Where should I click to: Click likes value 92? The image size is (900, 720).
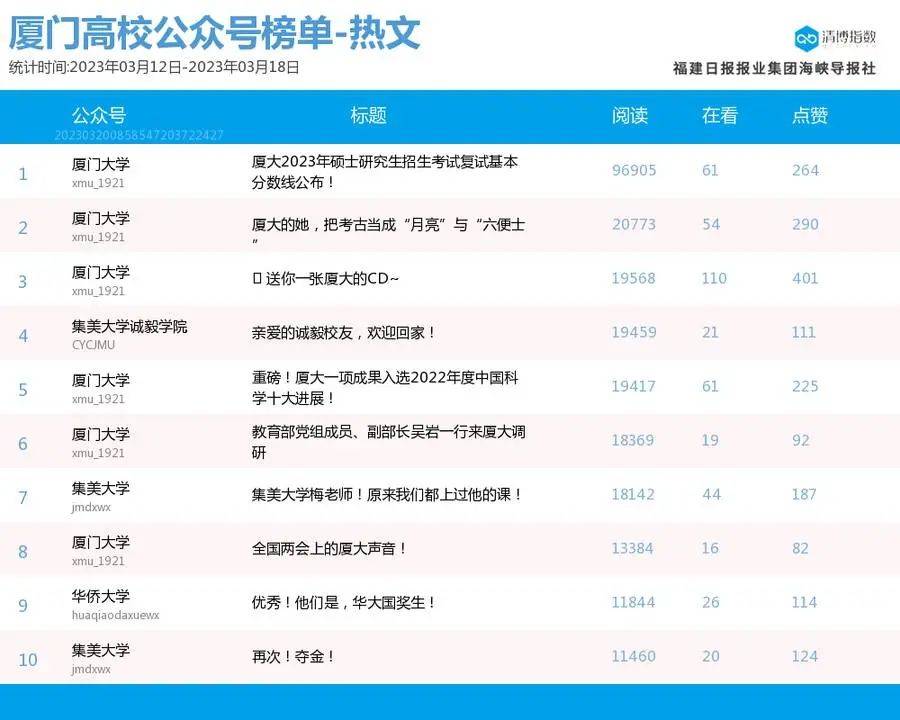(x=801, y=440)
